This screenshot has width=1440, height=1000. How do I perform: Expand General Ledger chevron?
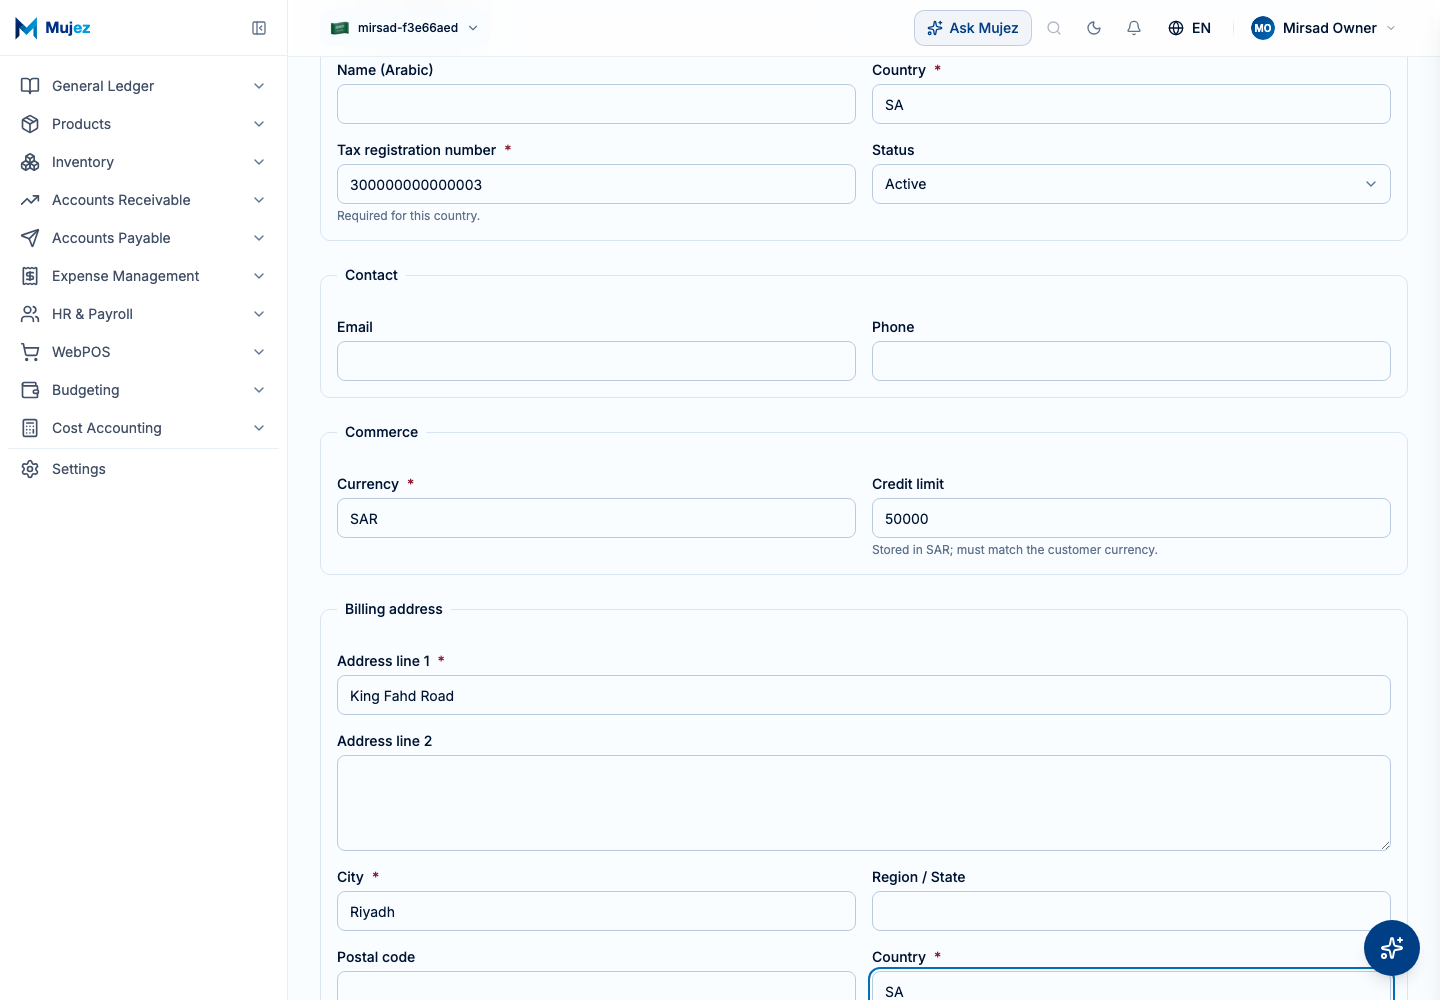pyautogui.click(x=259, y=86)
